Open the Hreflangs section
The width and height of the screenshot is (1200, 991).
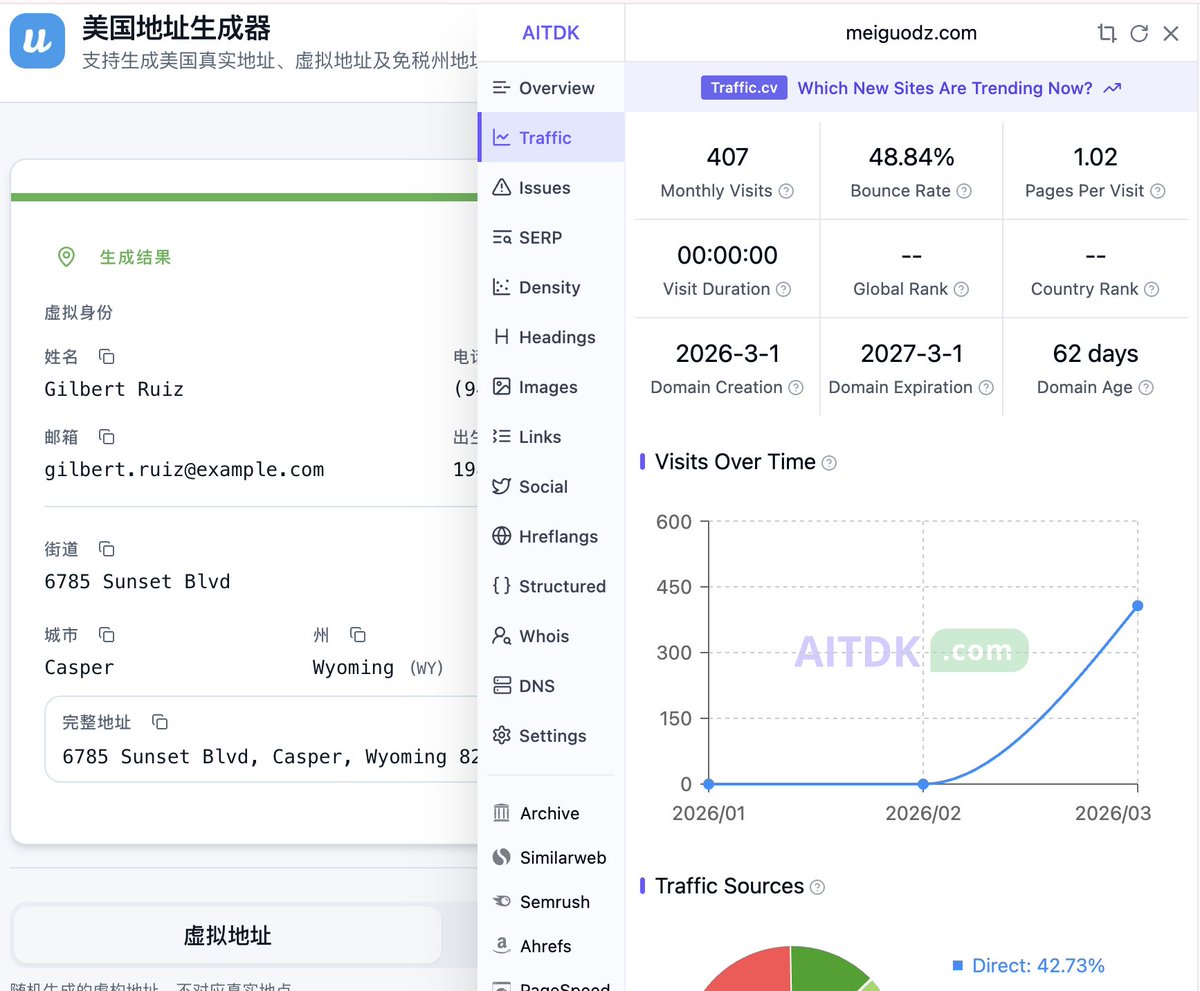click(551, 537)
